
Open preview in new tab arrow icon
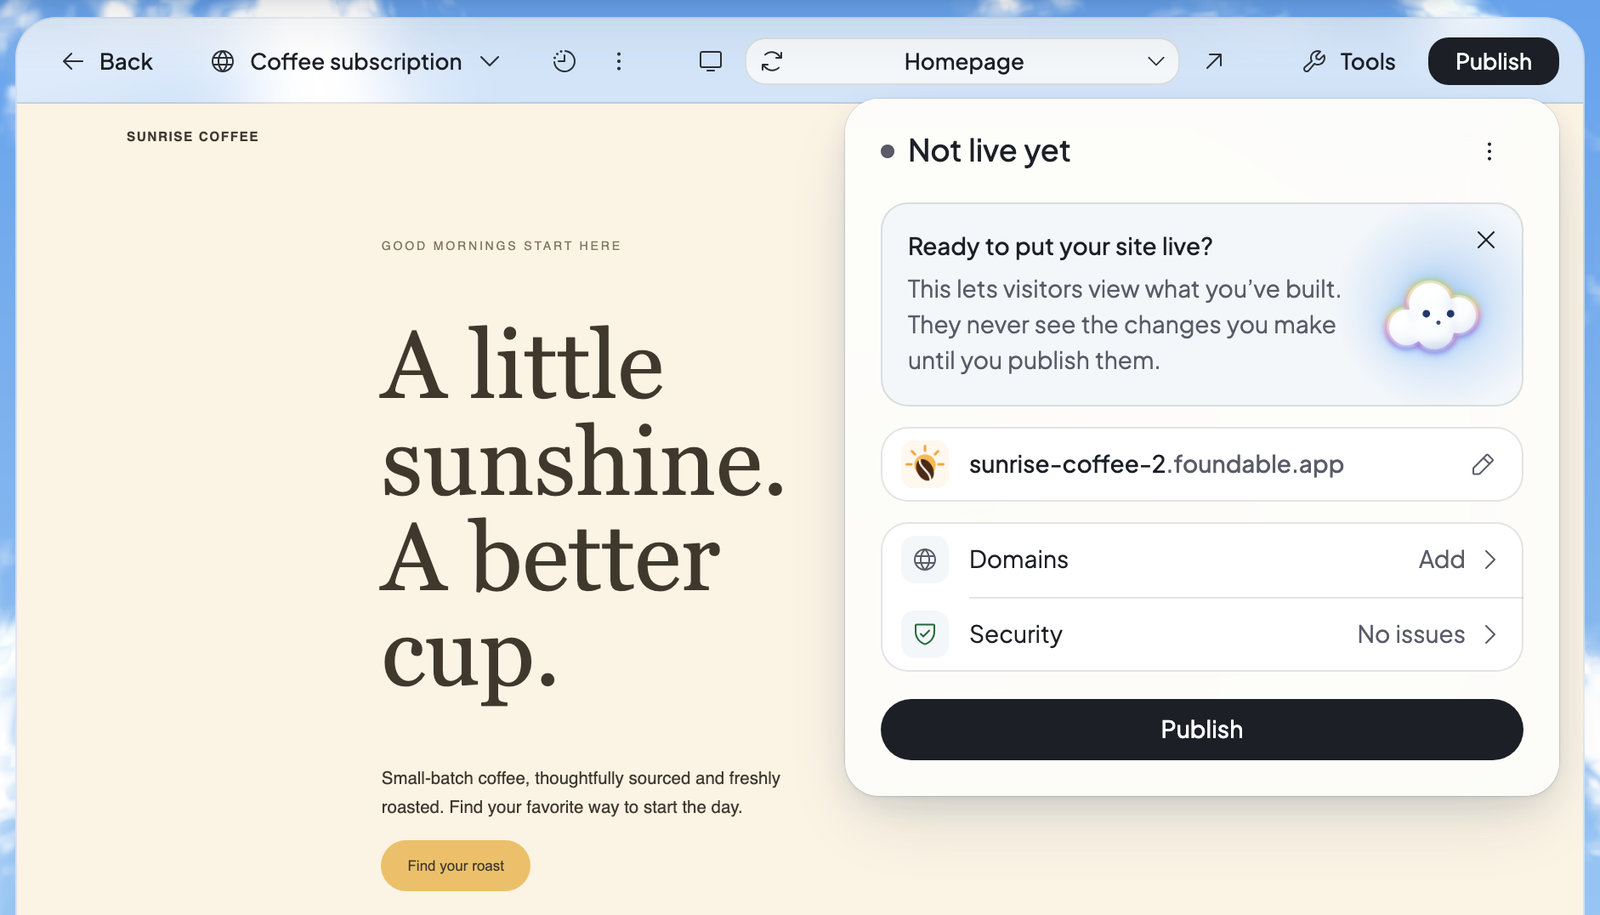click(x=1214, y=62)
